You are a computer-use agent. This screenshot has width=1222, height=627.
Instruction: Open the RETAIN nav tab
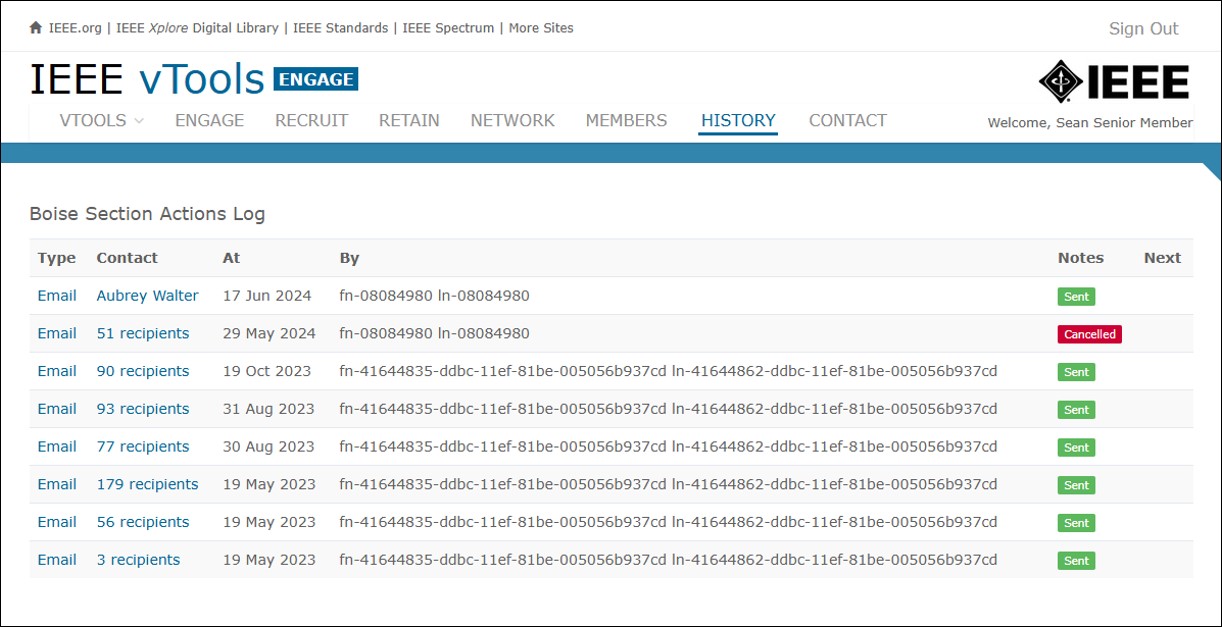tap(409, 120)
